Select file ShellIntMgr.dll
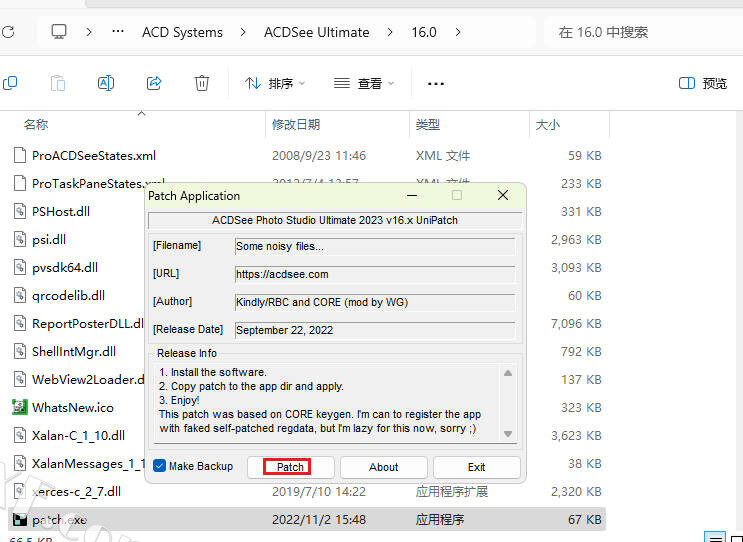The image size is (743, 542). [x=74, y=351]
